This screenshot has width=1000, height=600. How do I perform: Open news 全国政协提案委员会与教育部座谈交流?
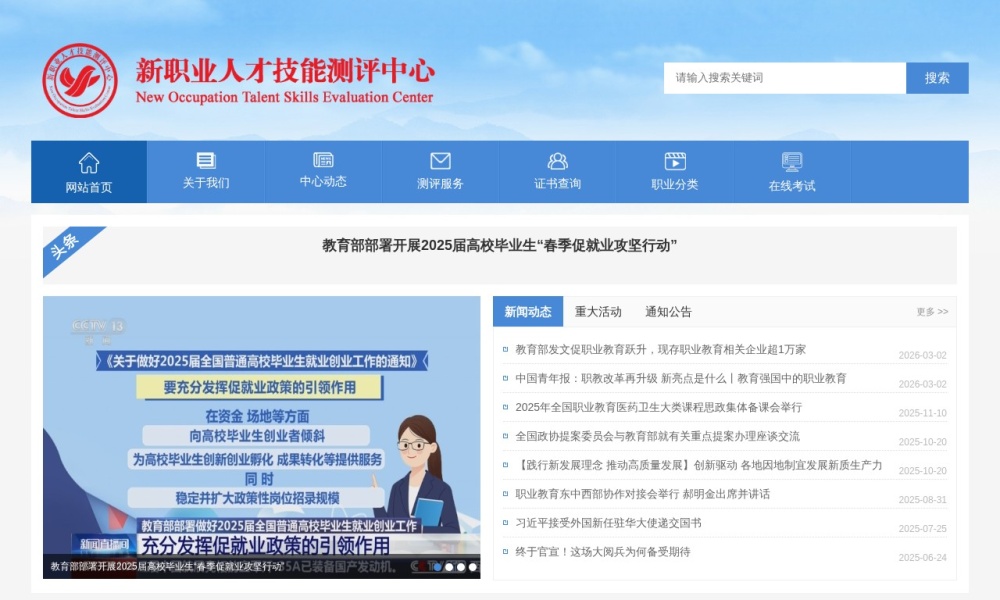[x=657, y=436]
